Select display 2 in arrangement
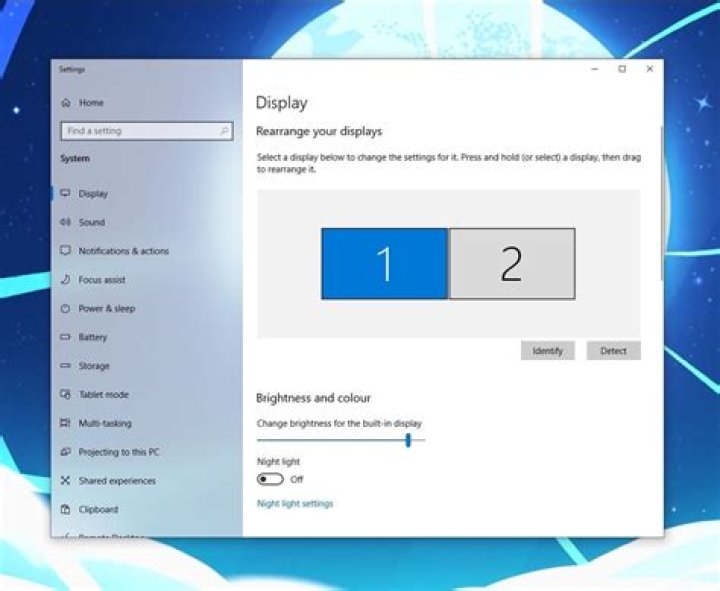Image resolution: width=720 pixels, height=591 pixels. point(512,264)
